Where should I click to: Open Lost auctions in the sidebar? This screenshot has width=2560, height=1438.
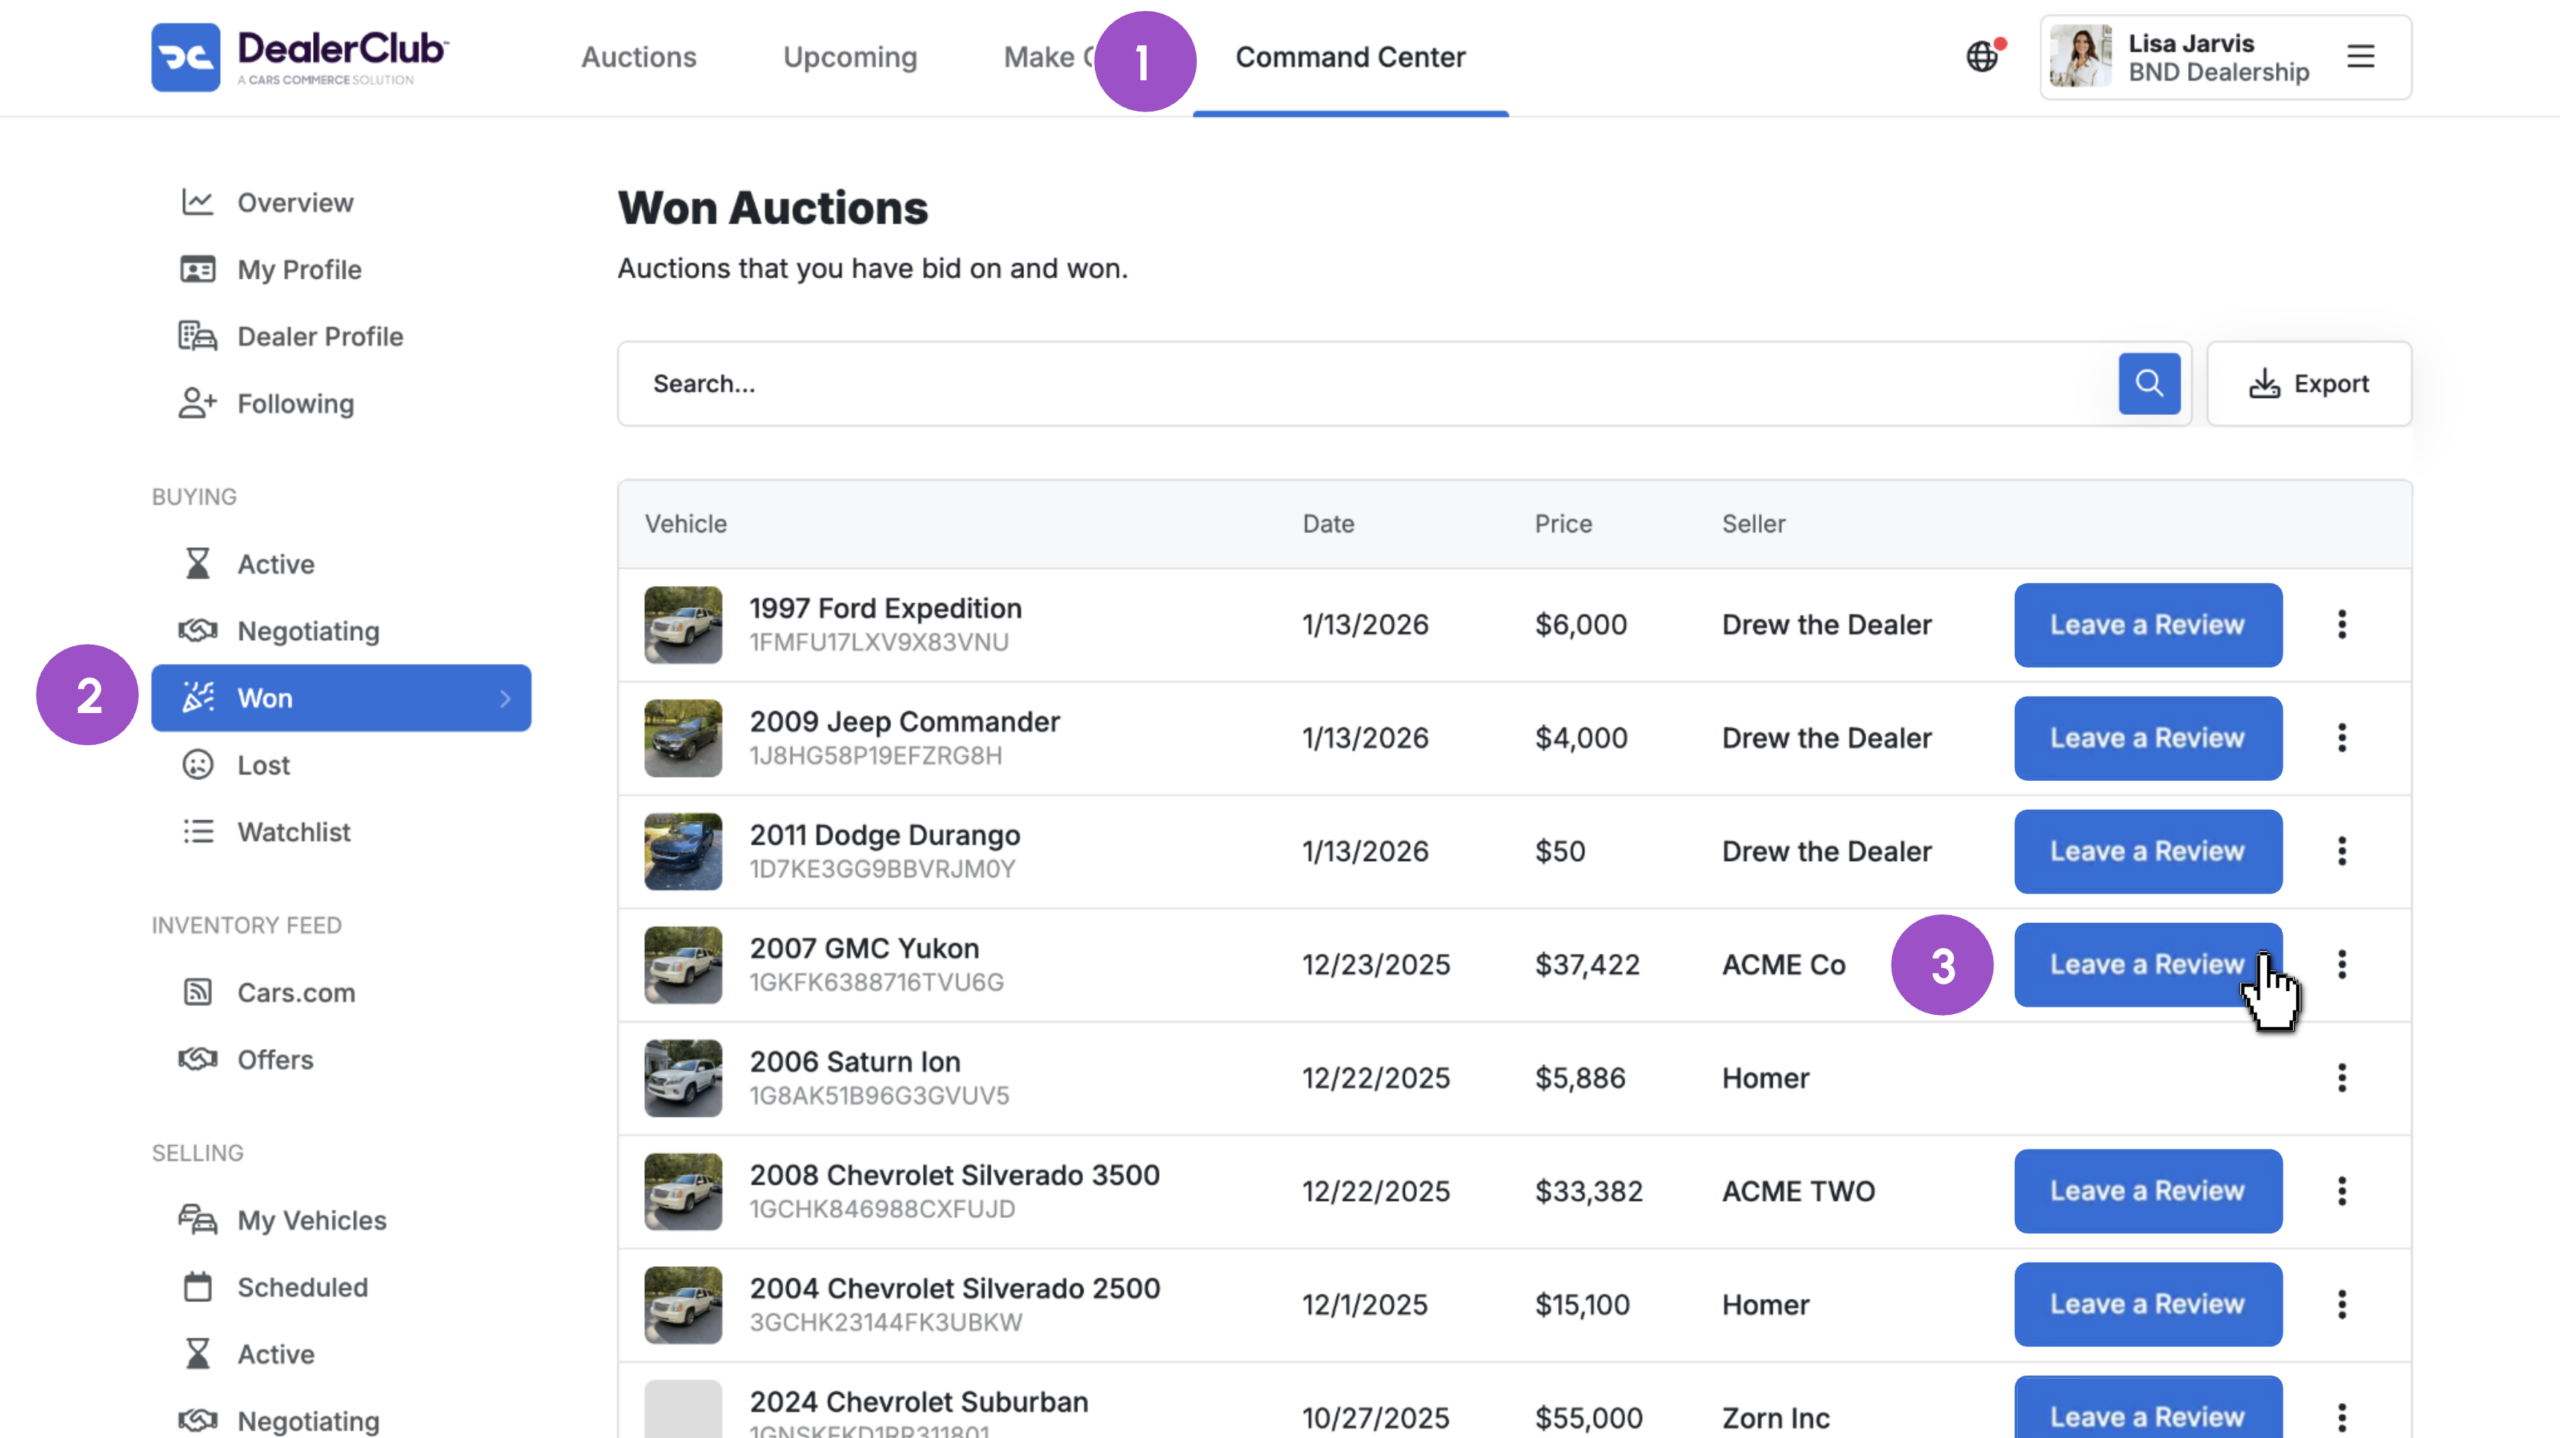(263, 765)
